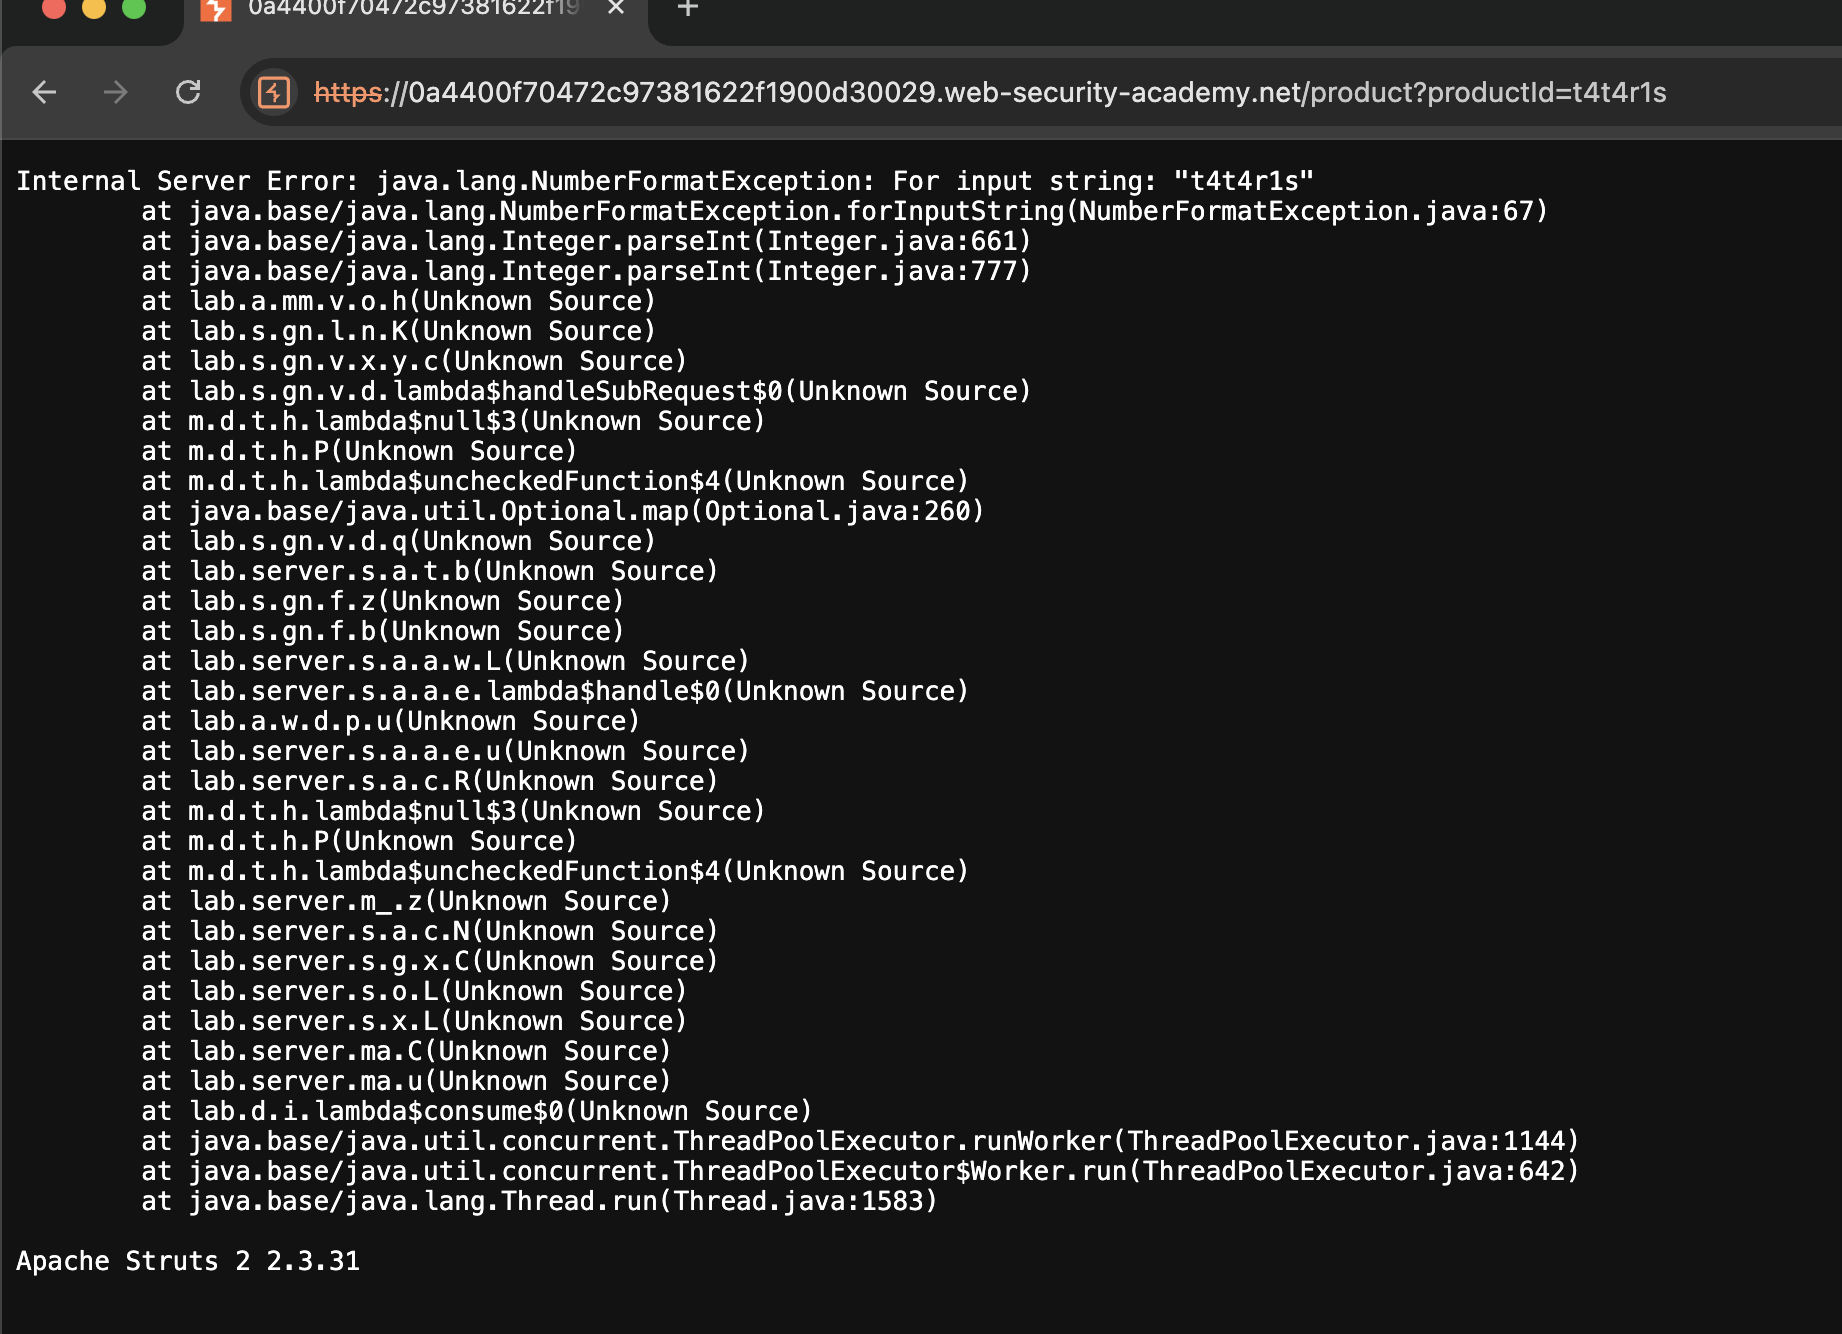
Task: Reload the error page
Action: [x=188, y=93]
